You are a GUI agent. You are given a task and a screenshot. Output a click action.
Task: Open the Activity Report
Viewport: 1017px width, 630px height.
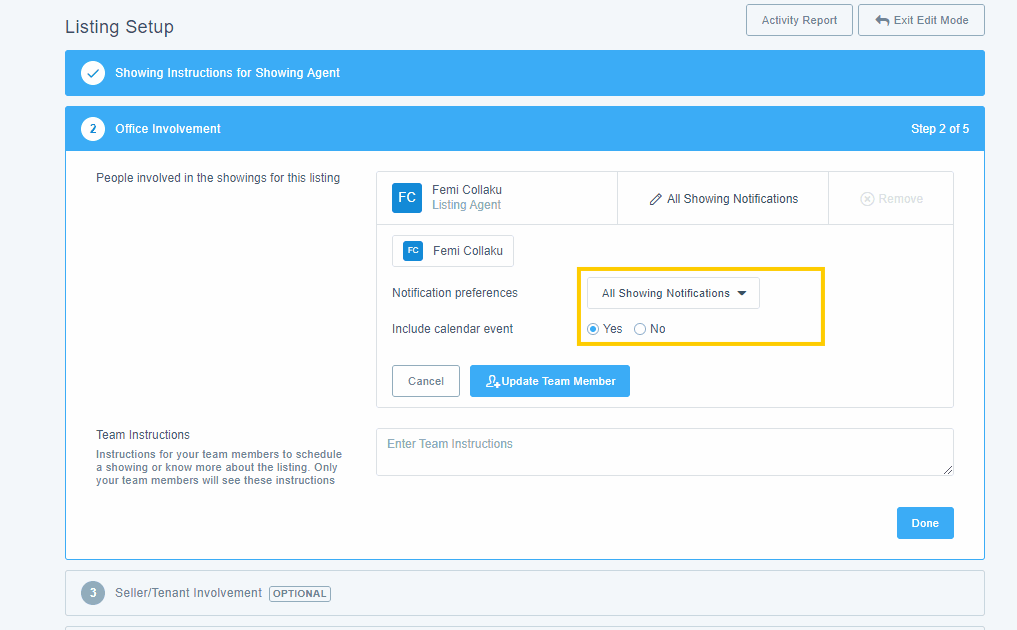799,20
